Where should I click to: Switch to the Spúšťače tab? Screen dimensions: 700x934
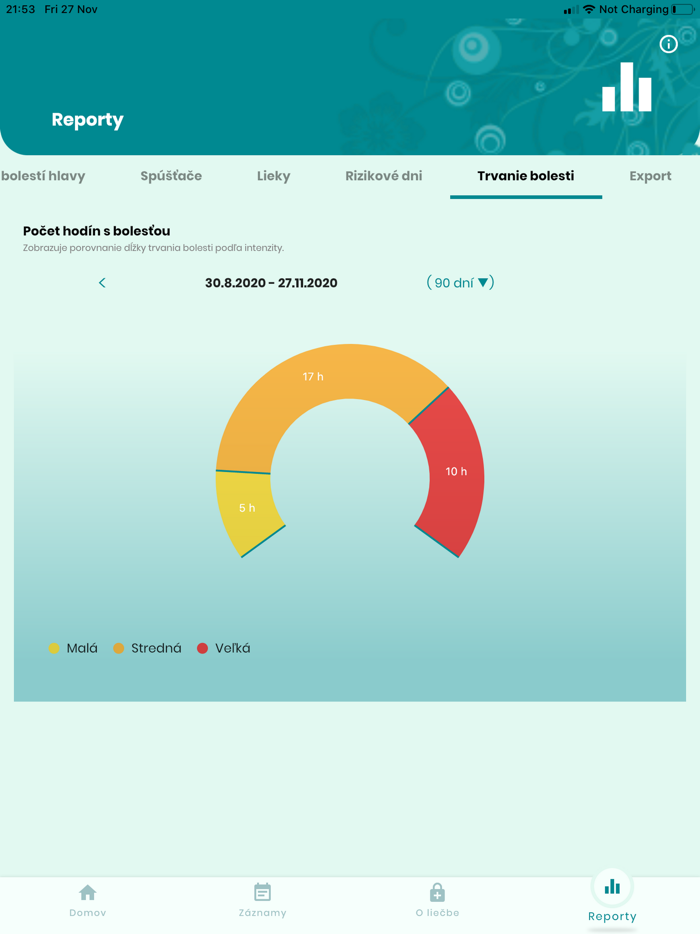point(171,176)
